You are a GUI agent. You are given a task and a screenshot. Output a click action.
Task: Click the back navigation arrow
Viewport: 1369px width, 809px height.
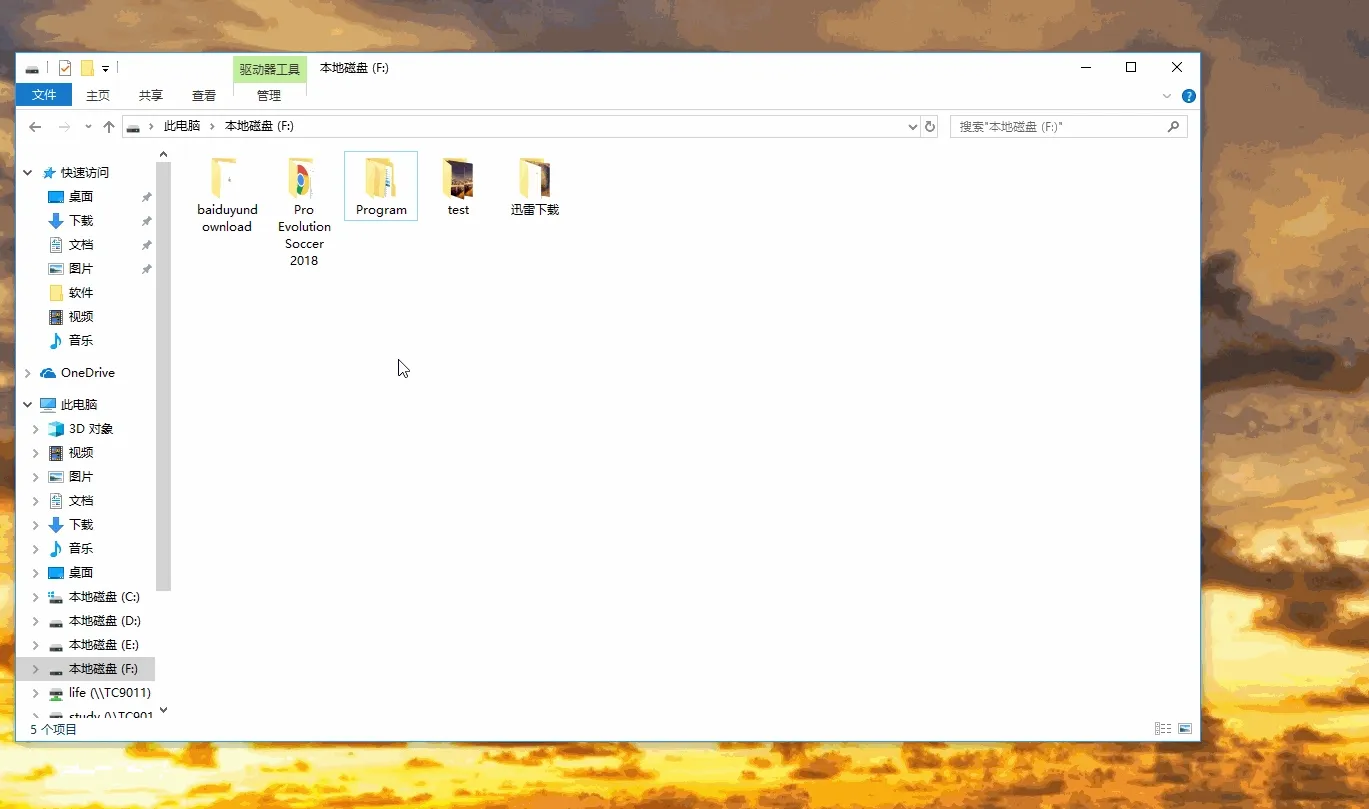35,127
